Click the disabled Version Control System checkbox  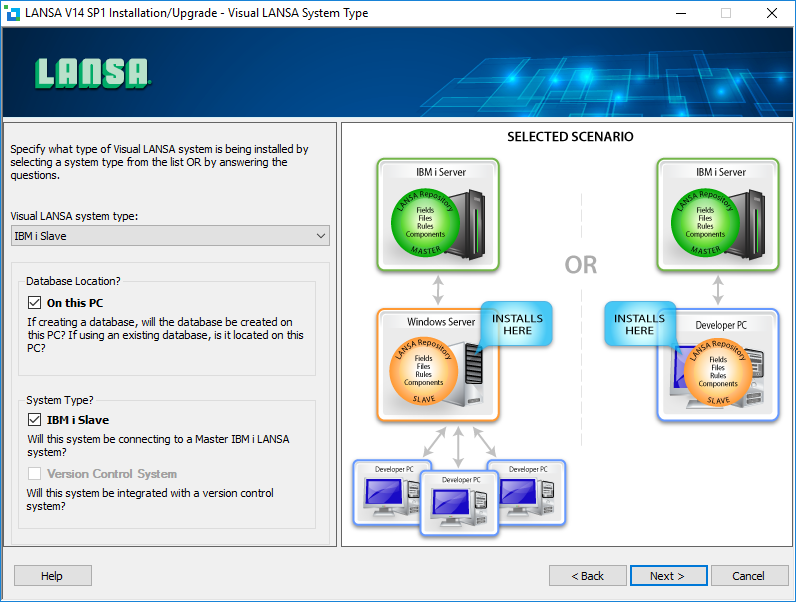[x=35, y=474]
